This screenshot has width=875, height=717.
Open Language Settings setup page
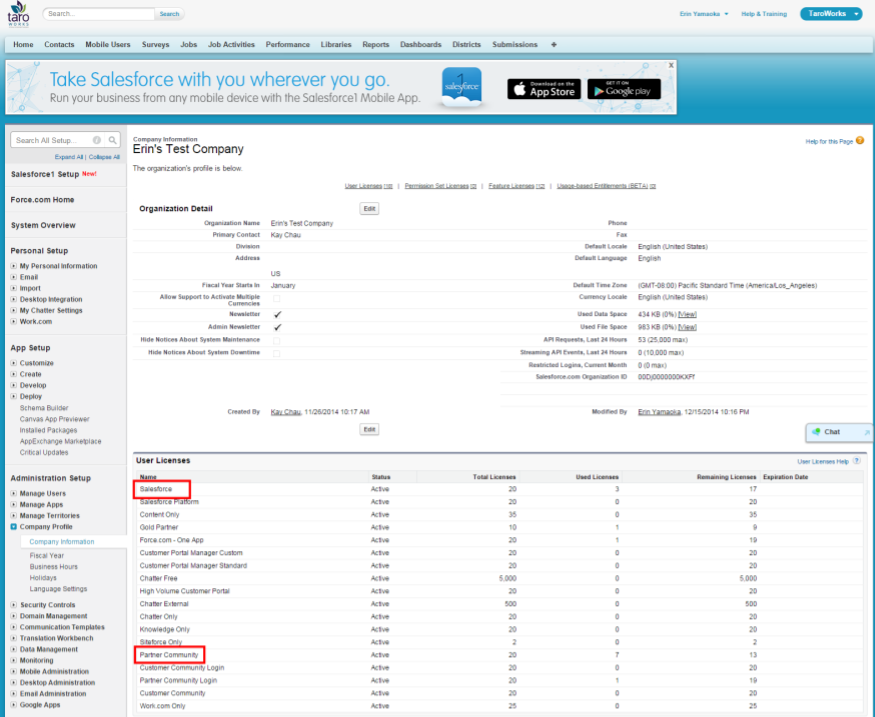point(58,589)
